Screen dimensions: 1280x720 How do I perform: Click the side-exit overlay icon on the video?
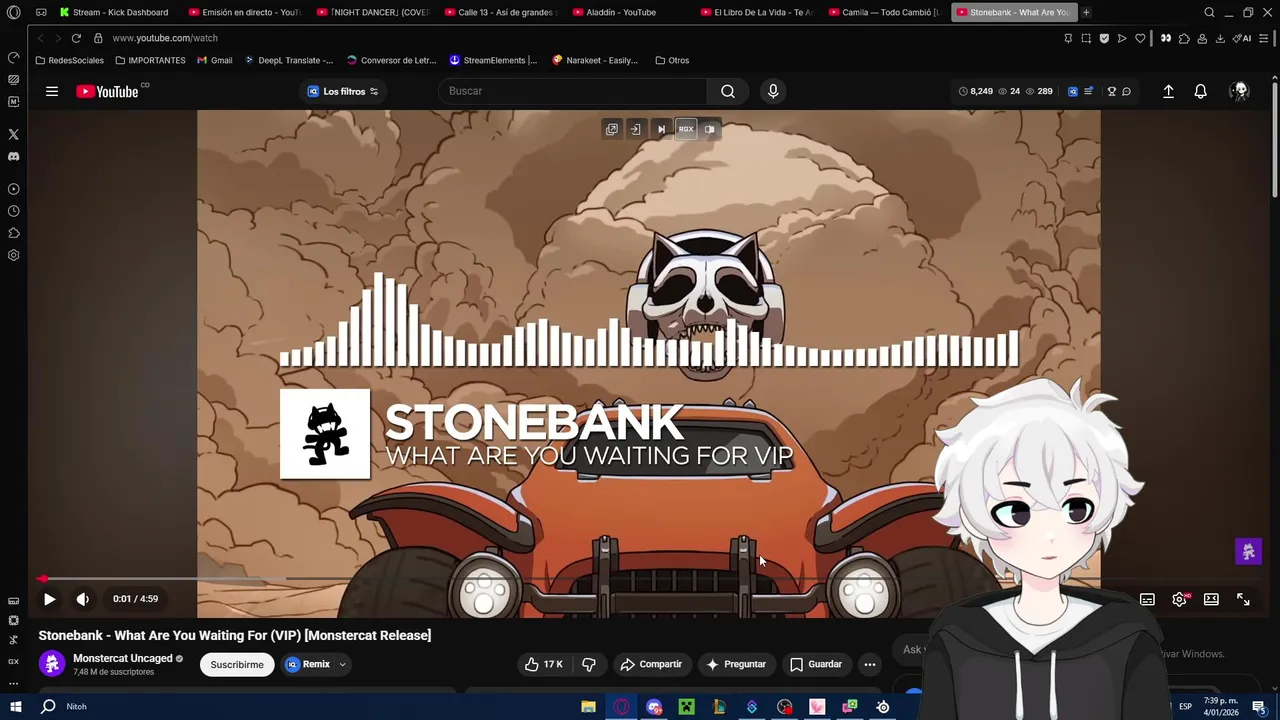(635, 129)
